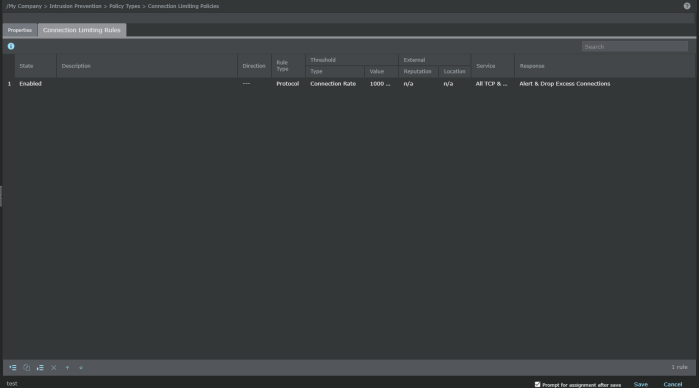The height and width of the screenshot is (388, 699).
Task: Click the Policy Types breadcrumb
Action: coord(124,6)
